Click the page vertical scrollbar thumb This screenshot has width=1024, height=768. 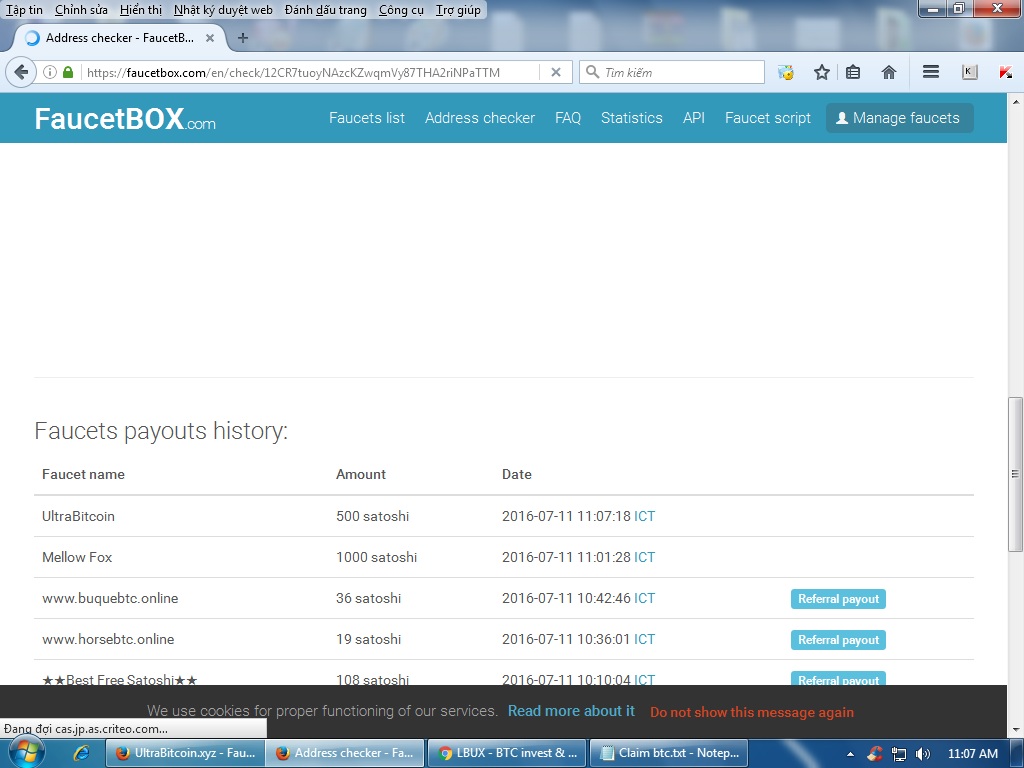[1016, 474]
